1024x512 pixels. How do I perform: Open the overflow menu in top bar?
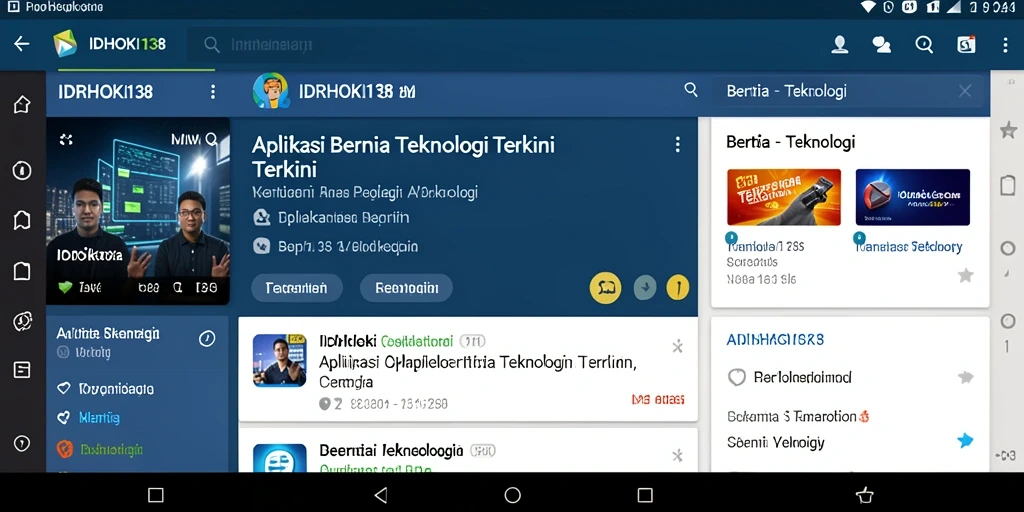(1005, 44)
